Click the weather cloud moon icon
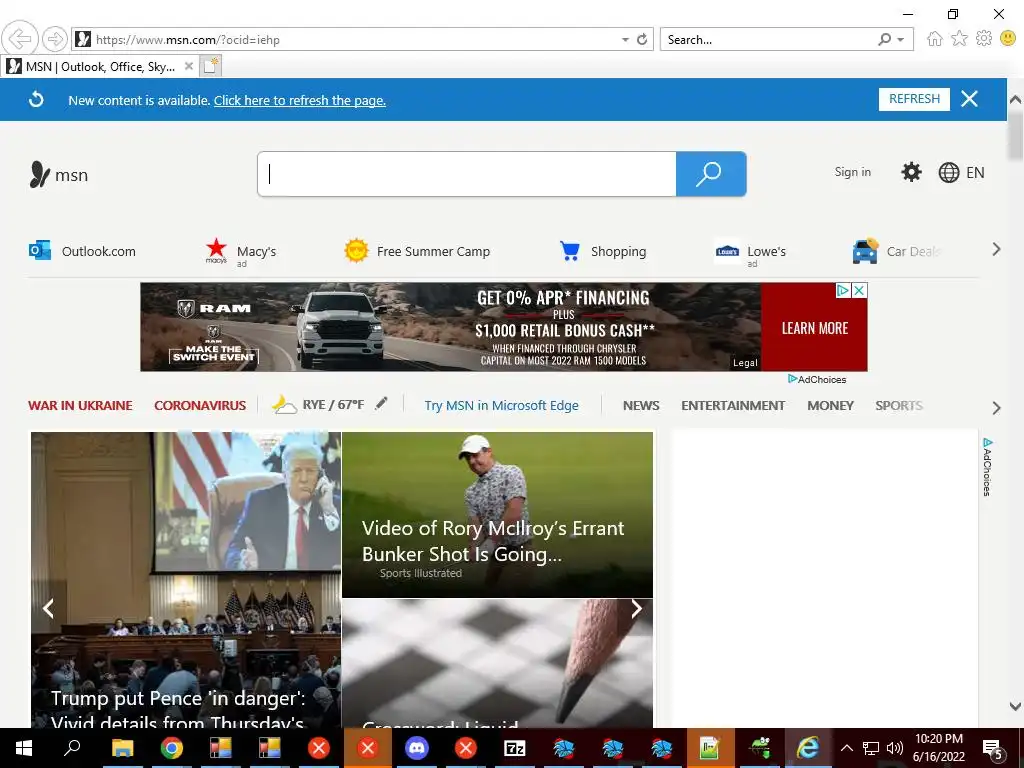Image resolution: width=1024 pixels, height=768 pixels. (285, 405)
